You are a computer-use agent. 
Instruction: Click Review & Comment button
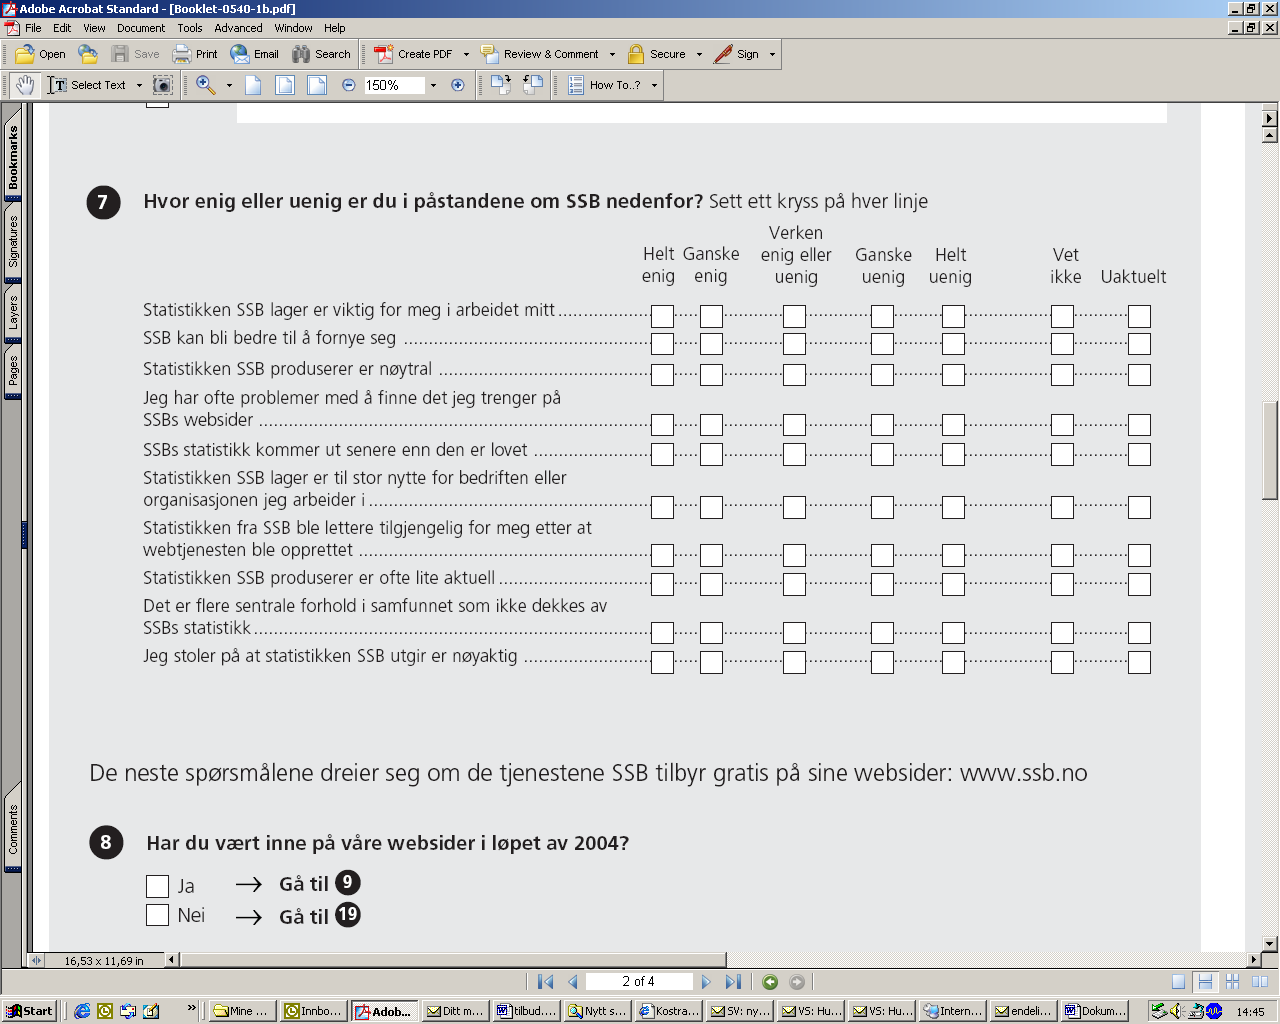pos(540,54)
